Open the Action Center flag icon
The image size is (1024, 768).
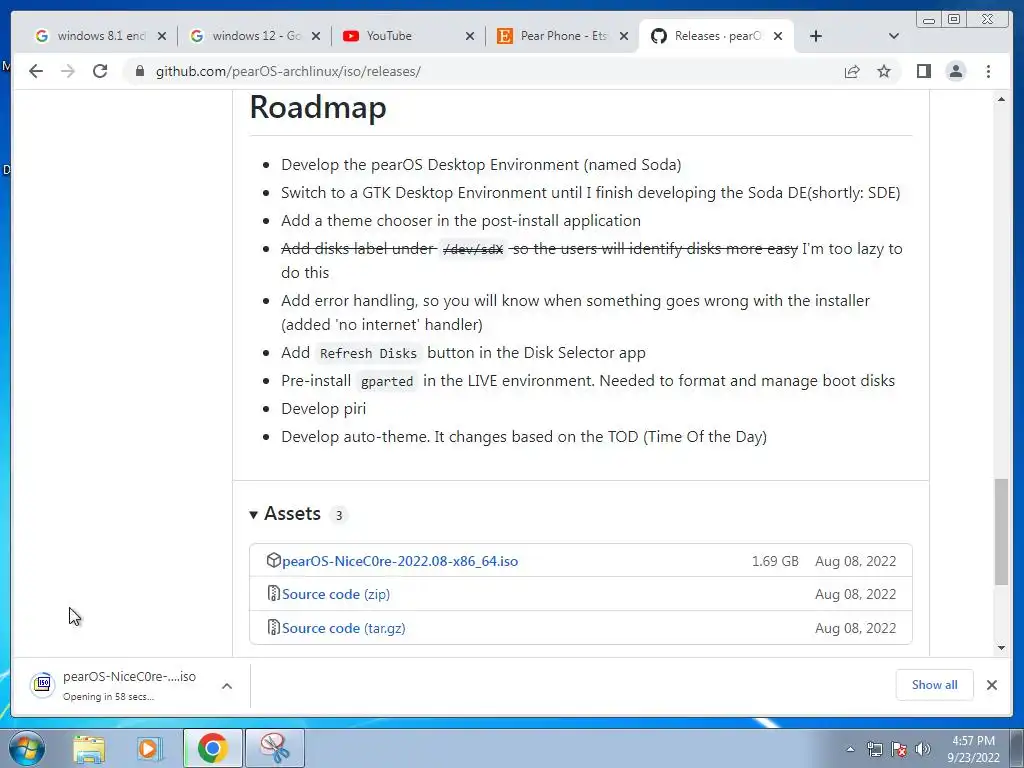click(899, 749)
